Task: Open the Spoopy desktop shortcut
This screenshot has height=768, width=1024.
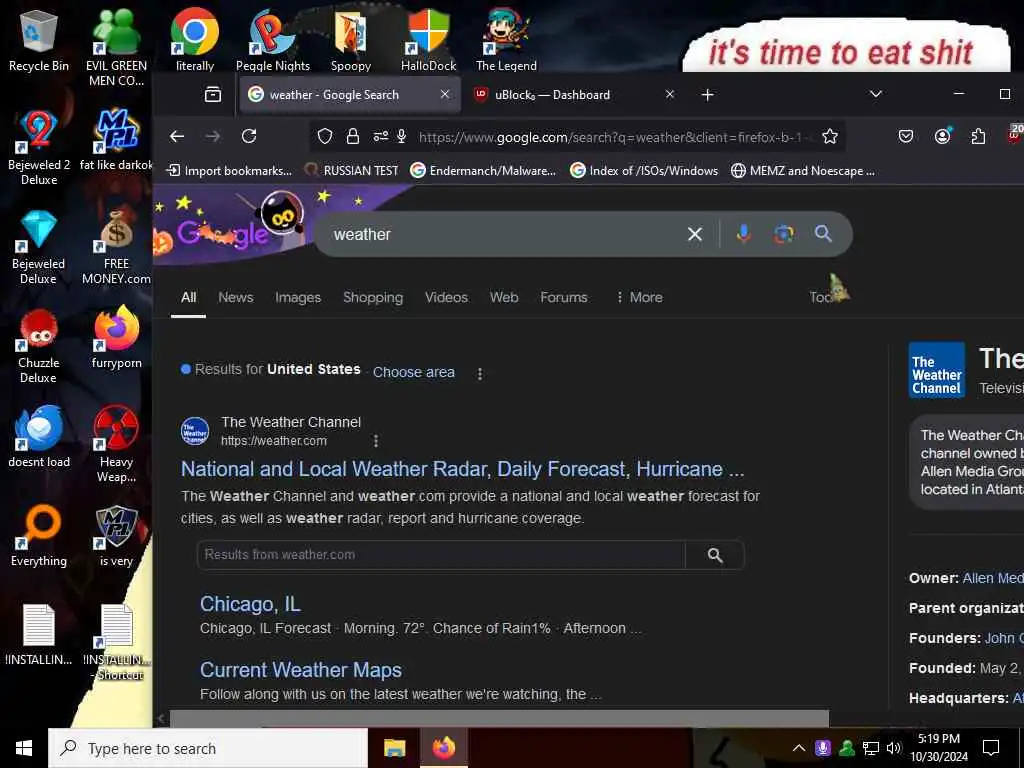Action: (x=351, y=40)
